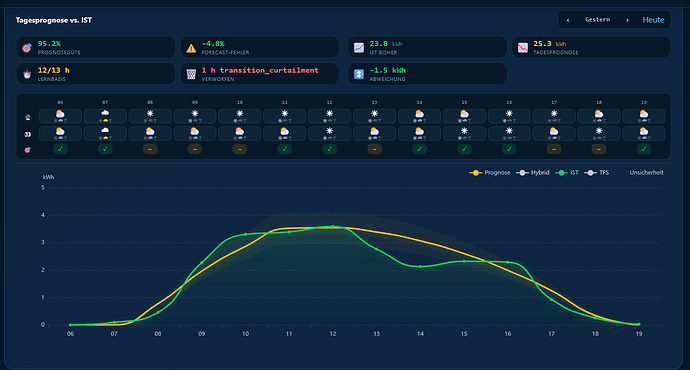Screen dimensions: 690x370
Task: Select the sunny weather icon for hour 12
Action: click(x=330, y=114)
